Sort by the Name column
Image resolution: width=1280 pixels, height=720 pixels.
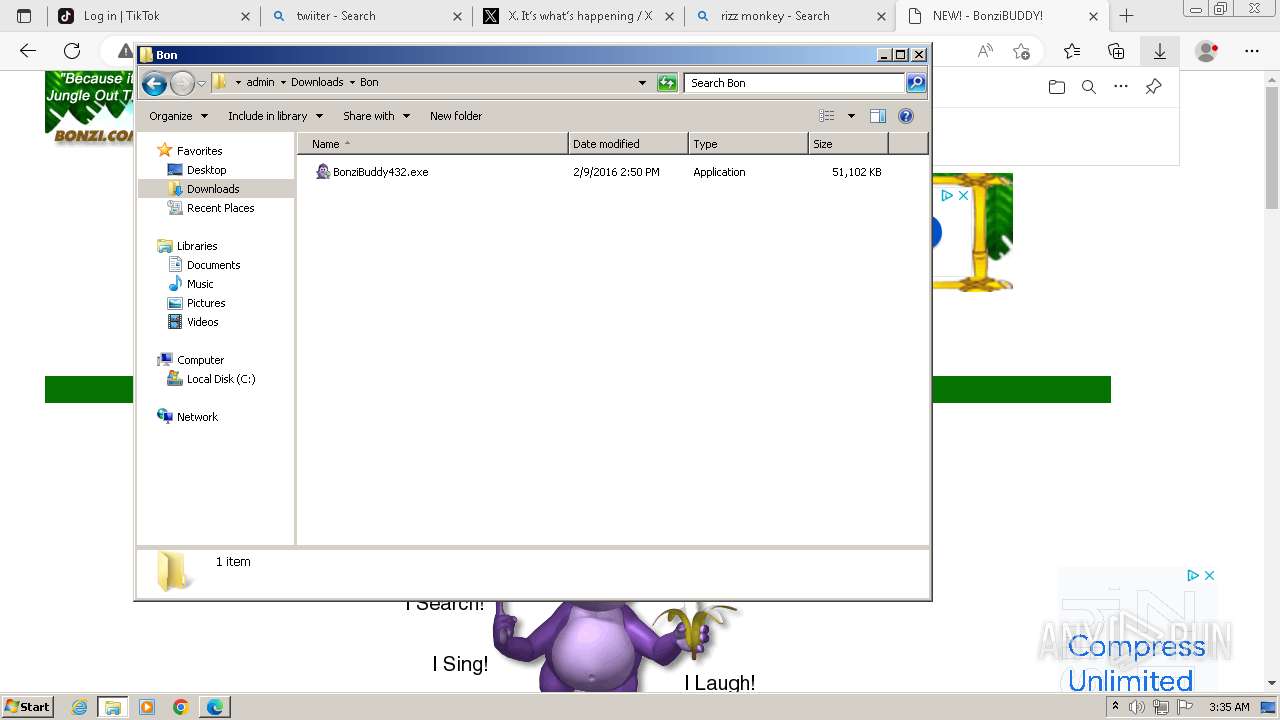click(432, 144)
